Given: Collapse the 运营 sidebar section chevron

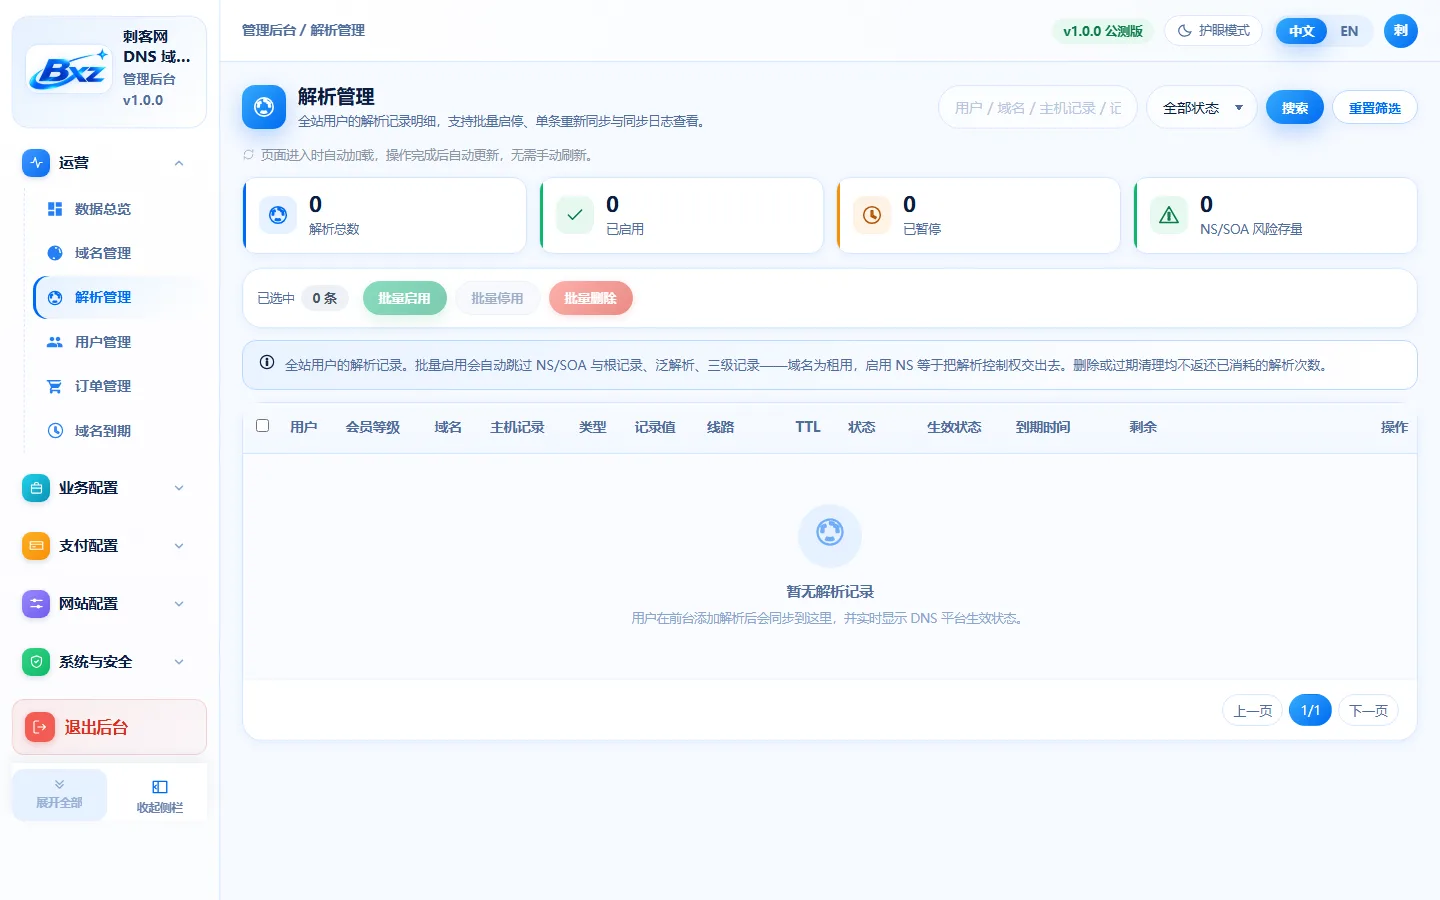Looking at the screenshot, I should pos(179,163).
